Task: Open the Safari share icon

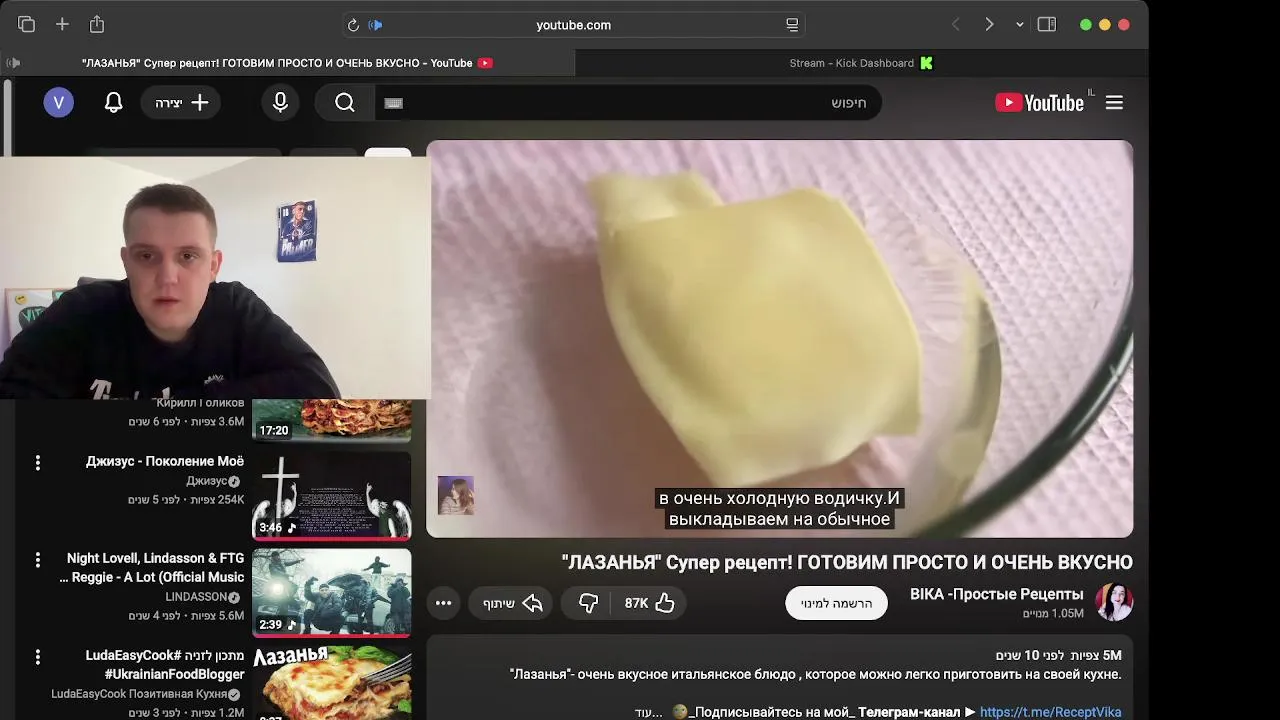Action: coord(97,24)
